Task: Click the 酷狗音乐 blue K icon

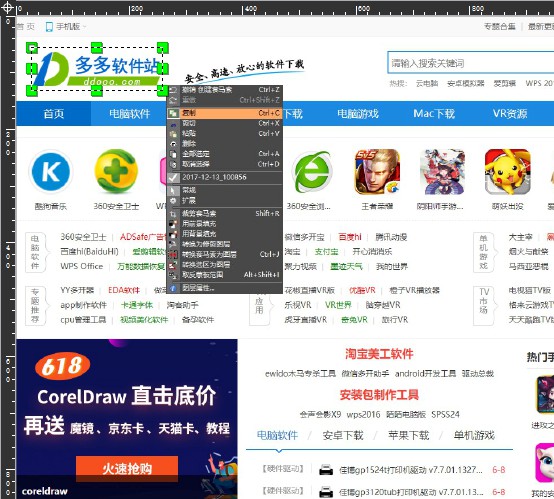Action: click(51, 172)
